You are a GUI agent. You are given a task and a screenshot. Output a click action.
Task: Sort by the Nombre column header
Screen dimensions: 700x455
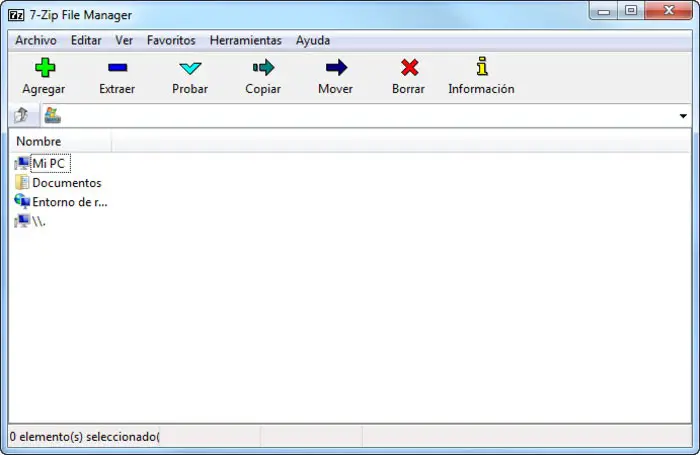click(60, 142)
